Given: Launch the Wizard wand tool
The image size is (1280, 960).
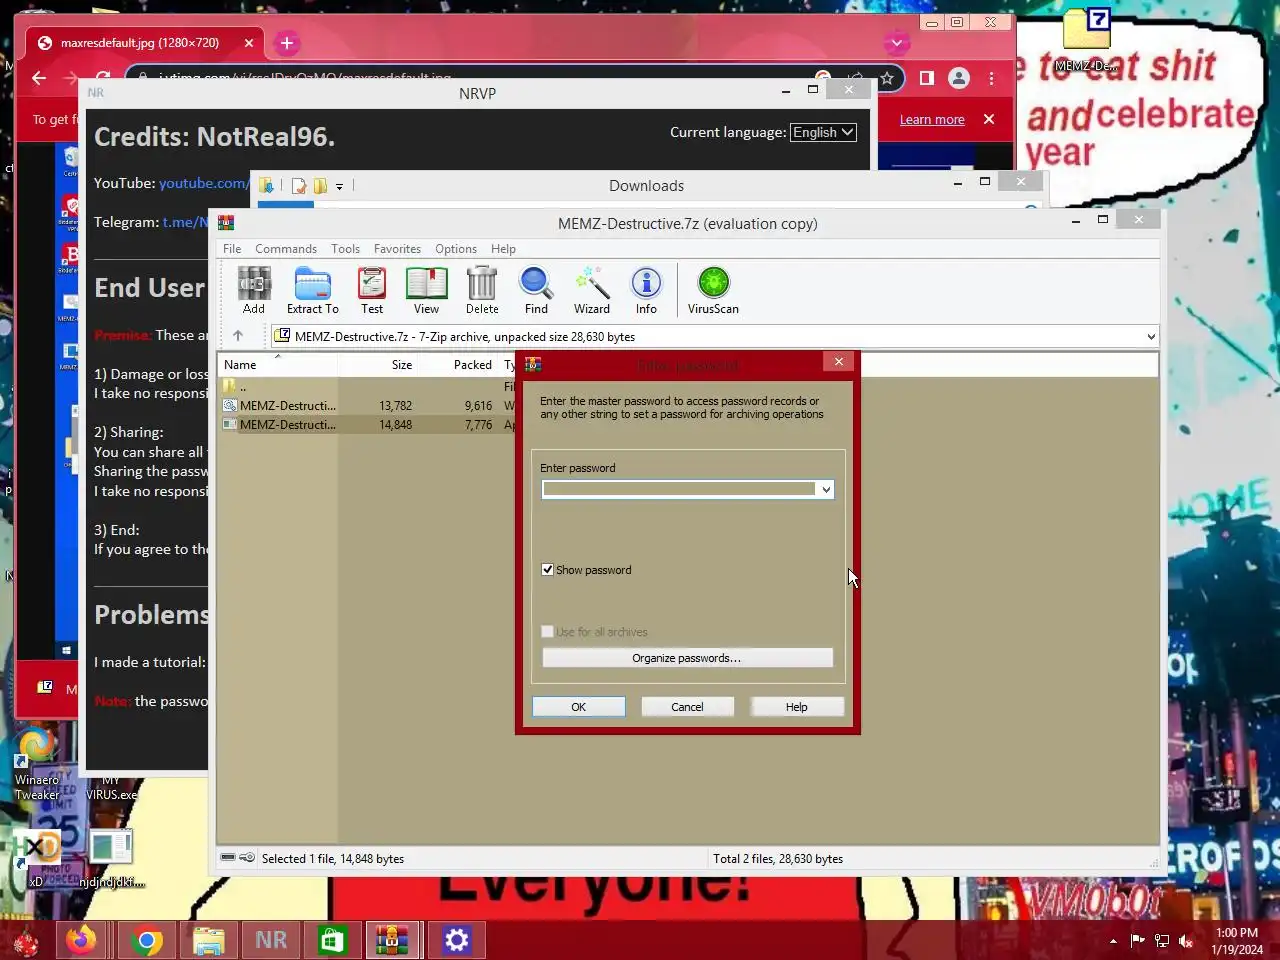Looking at the screenshot, I should point(592,291).
